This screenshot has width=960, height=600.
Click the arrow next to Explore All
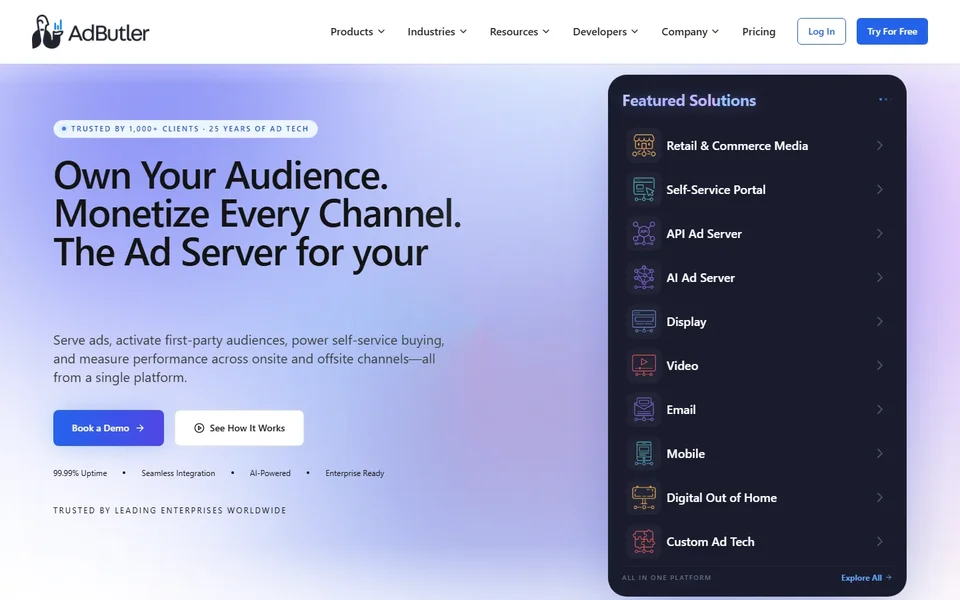click(x=888, y=577)
